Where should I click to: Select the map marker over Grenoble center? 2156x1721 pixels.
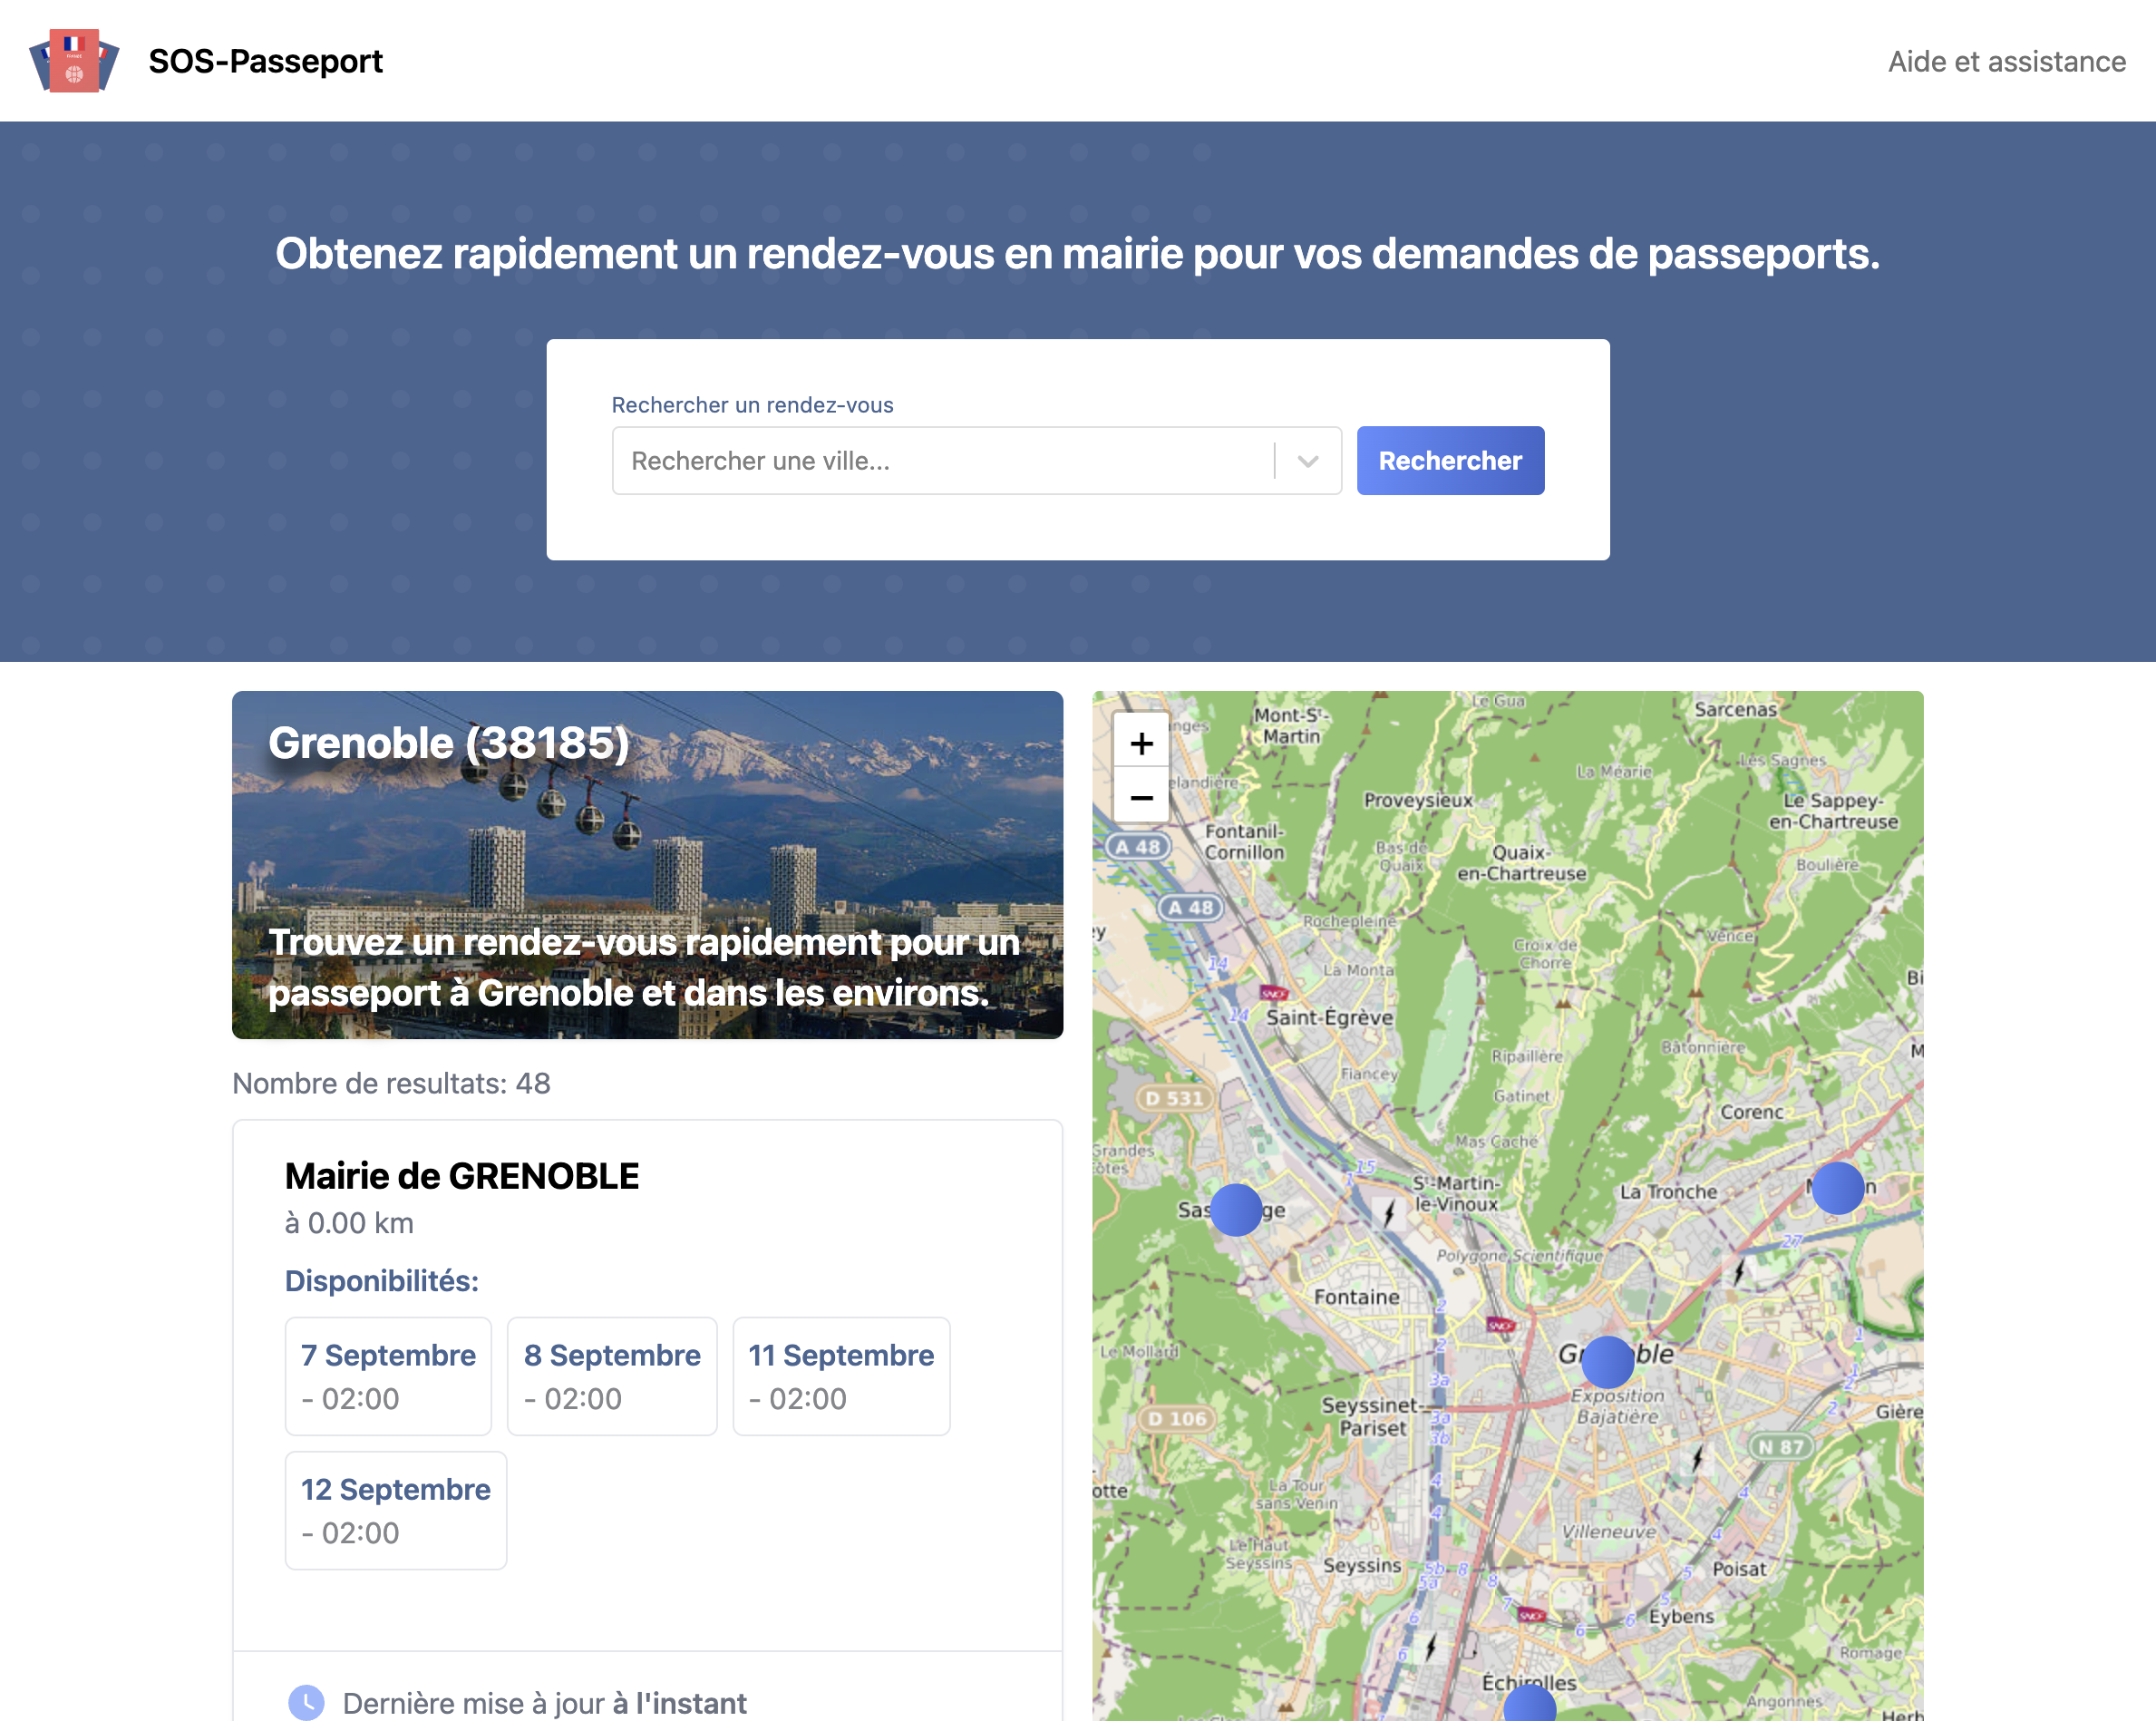[1608, 1362]
